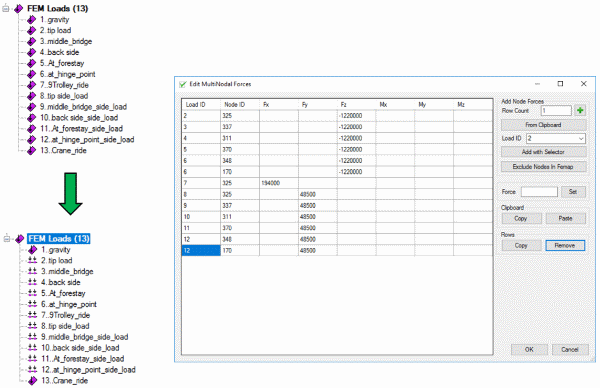Click the purple FEM Loads icon at the top tree root
Viewport: 600px width, 388px height.
tap(19, 8)
